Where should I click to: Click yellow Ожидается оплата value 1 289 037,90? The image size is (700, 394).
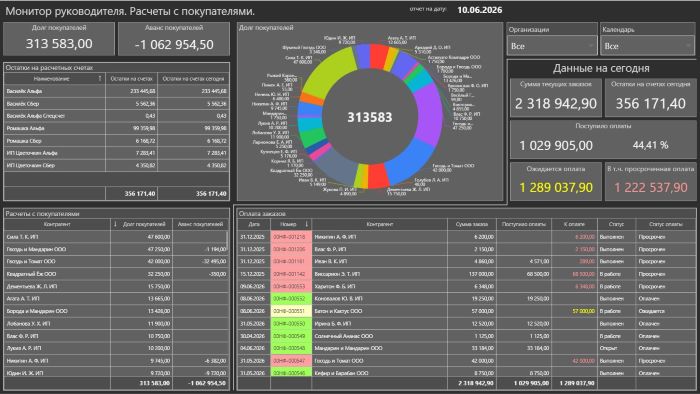point(556,187)
